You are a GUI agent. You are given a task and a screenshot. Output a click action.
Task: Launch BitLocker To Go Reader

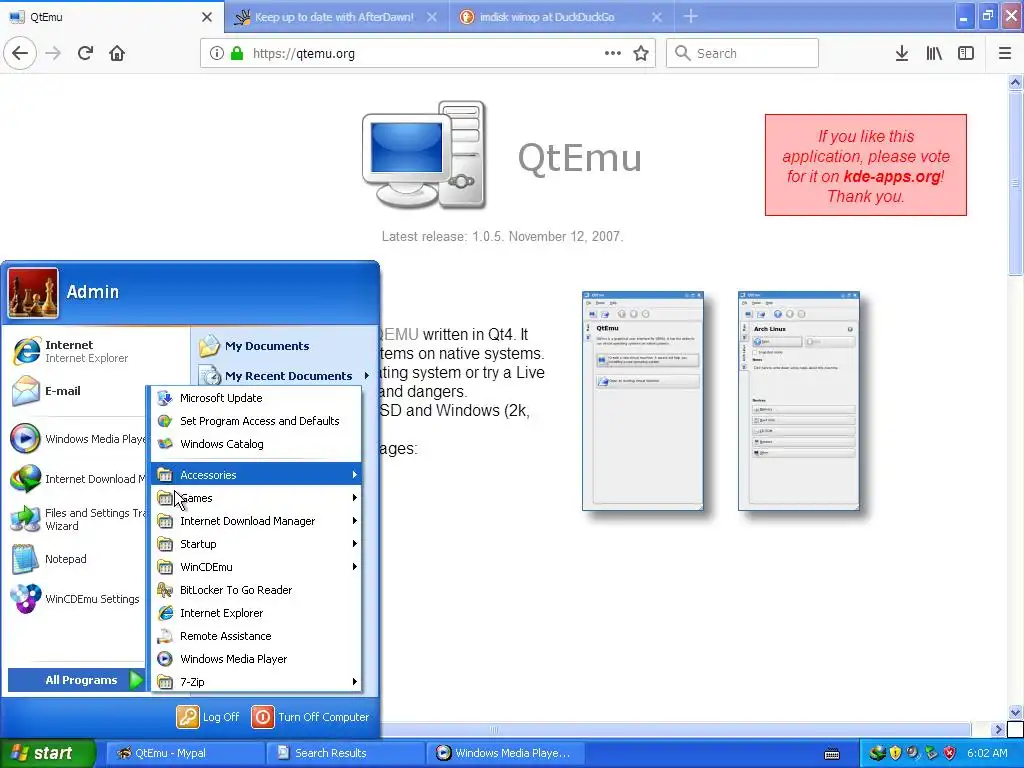click(x=256, y=590)
